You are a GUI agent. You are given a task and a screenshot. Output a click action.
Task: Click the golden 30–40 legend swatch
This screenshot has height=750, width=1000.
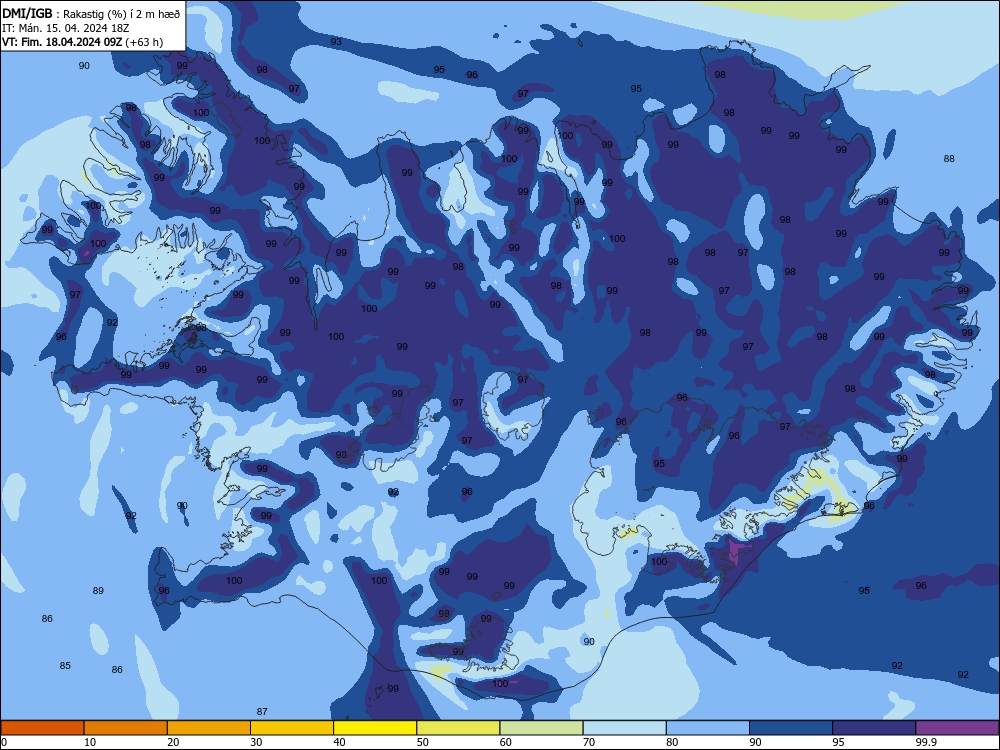click(292, 728)
